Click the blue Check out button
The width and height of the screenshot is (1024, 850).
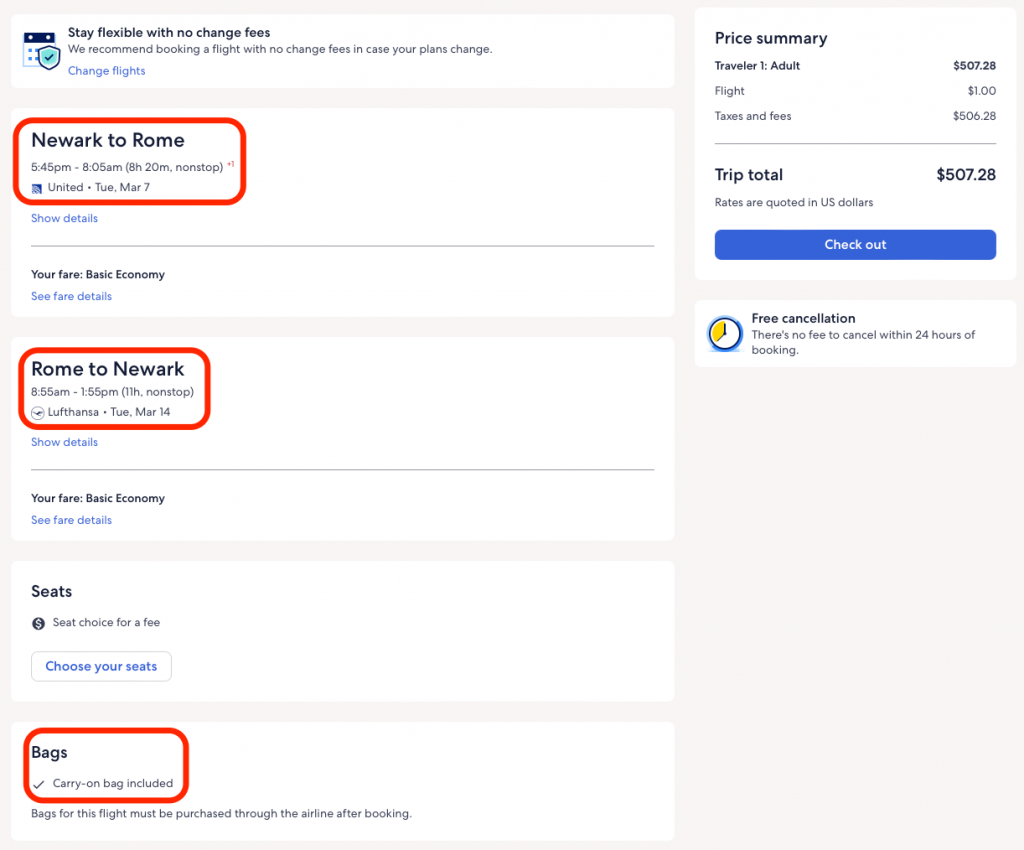pyautogui.click(x=855, y=245)
